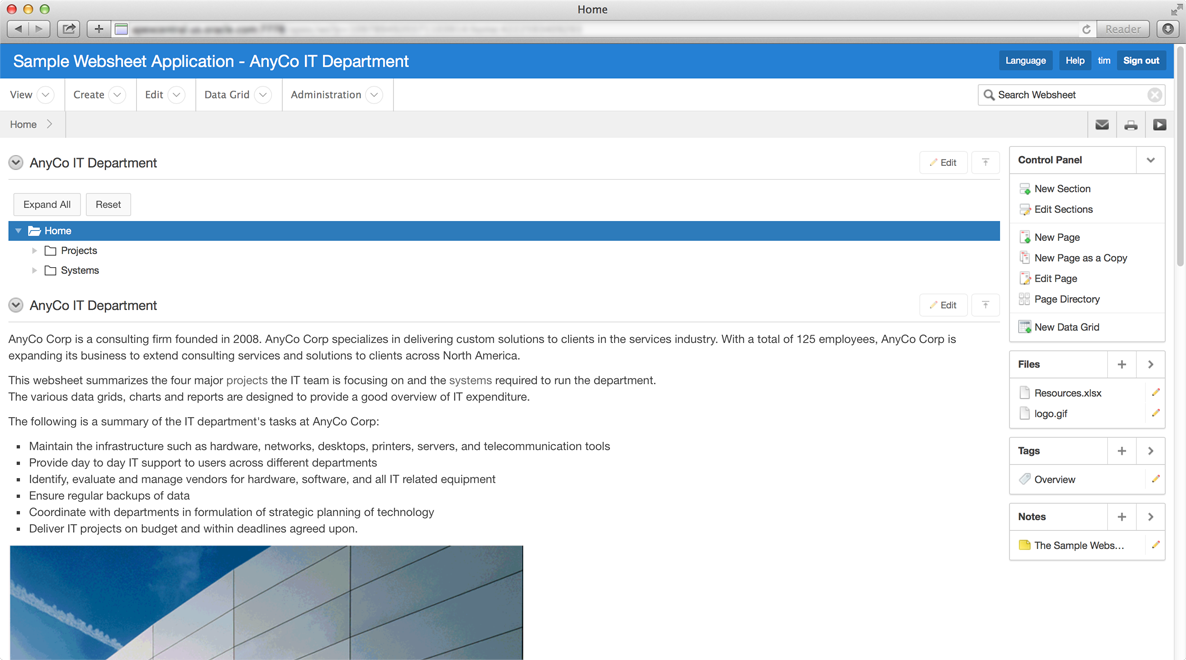This screenshot has width=1186, height=660.
Task: Click the browser reload icon
Action: [x=1086, y=29]
